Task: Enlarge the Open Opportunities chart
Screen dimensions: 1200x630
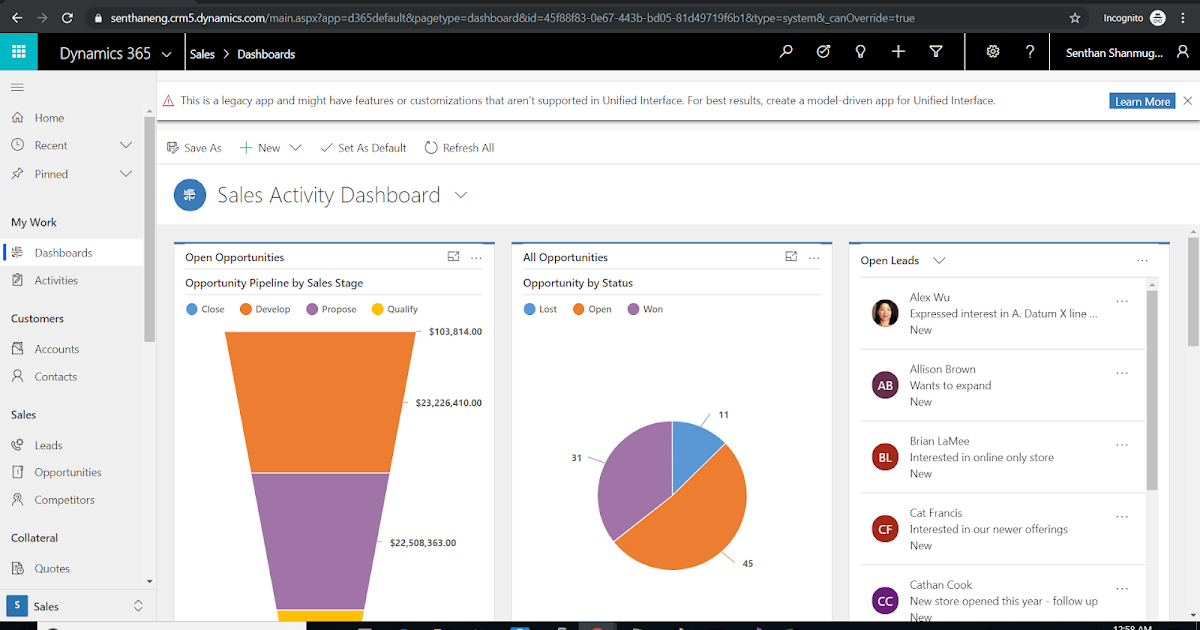Action: coord(454,257)
